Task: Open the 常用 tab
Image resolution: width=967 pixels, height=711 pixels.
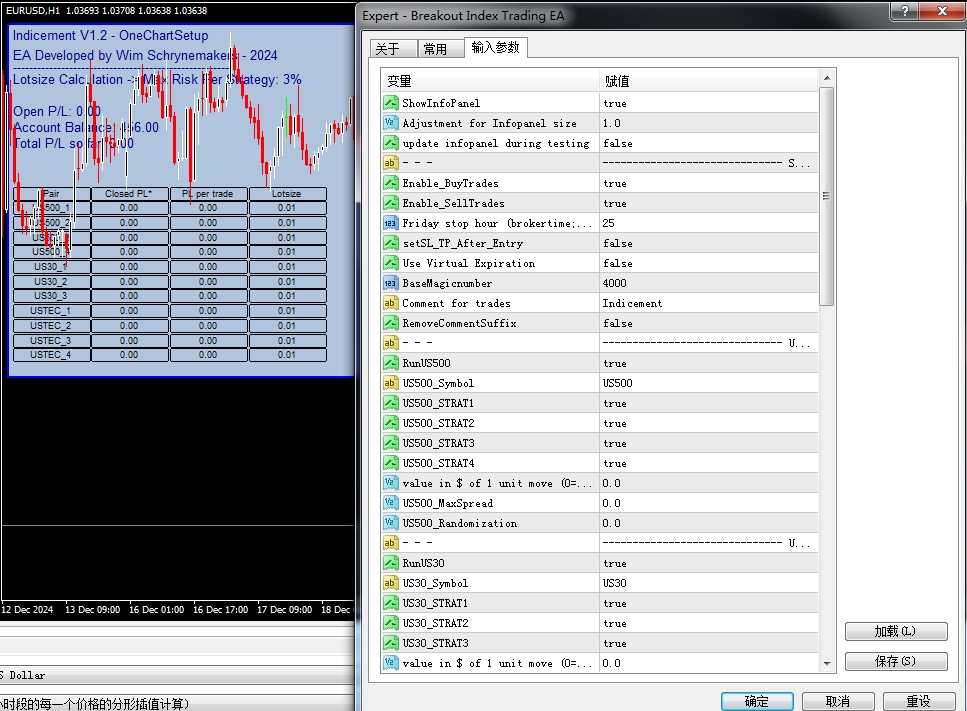Action: (x=435, y=49)
